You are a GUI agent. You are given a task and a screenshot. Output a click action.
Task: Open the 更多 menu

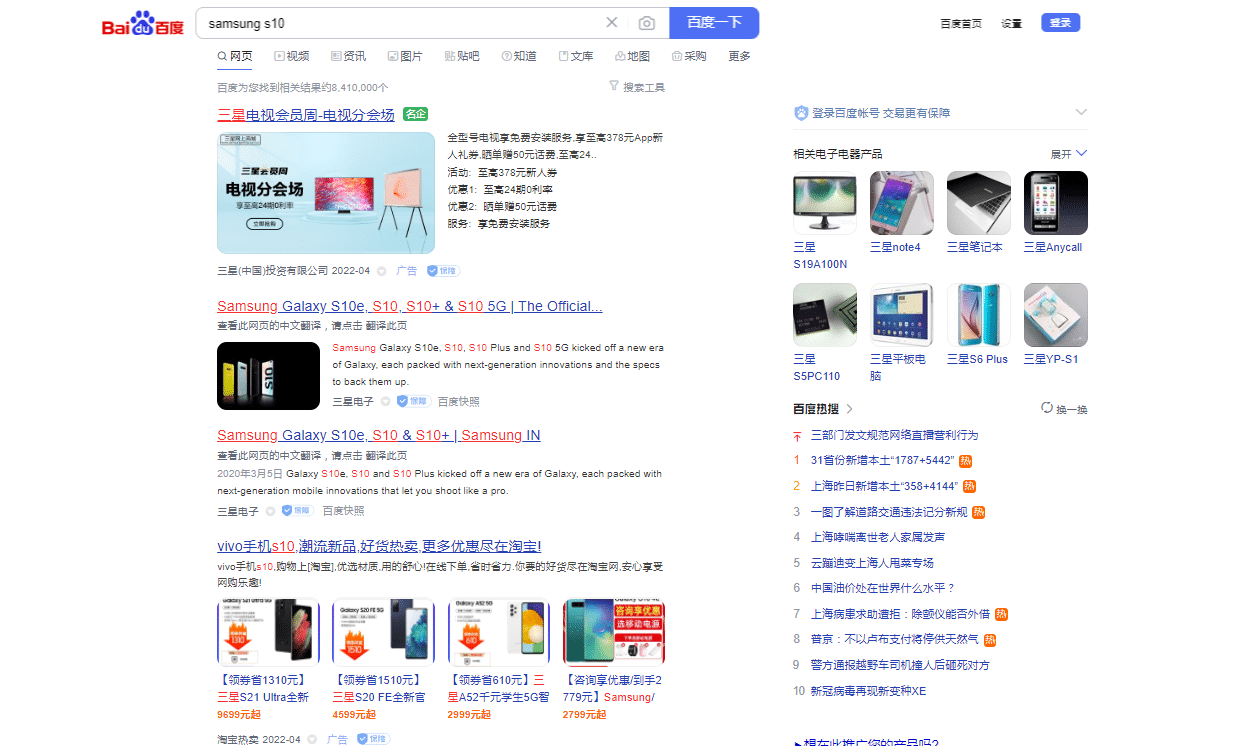coord(740,56)
